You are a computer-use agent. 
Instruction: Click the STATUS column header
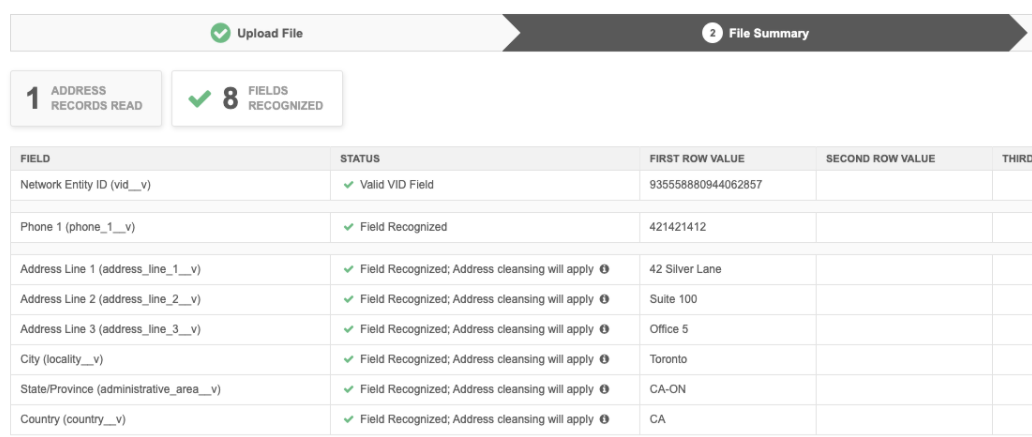click(360, 159)
